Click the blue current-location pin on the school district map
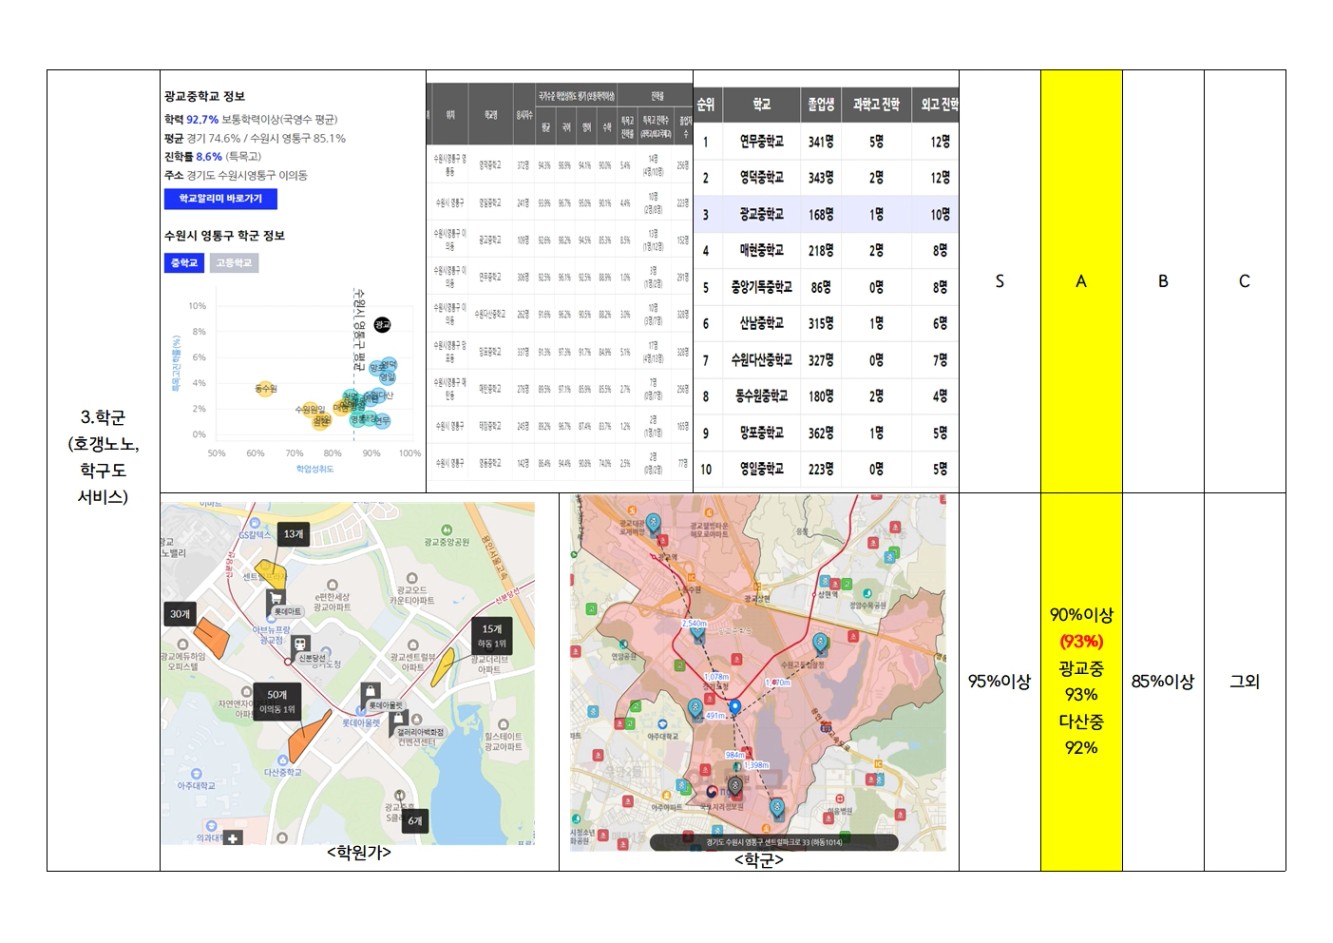The height and width of the screenshot is (943, 1333). click(735, 708)
